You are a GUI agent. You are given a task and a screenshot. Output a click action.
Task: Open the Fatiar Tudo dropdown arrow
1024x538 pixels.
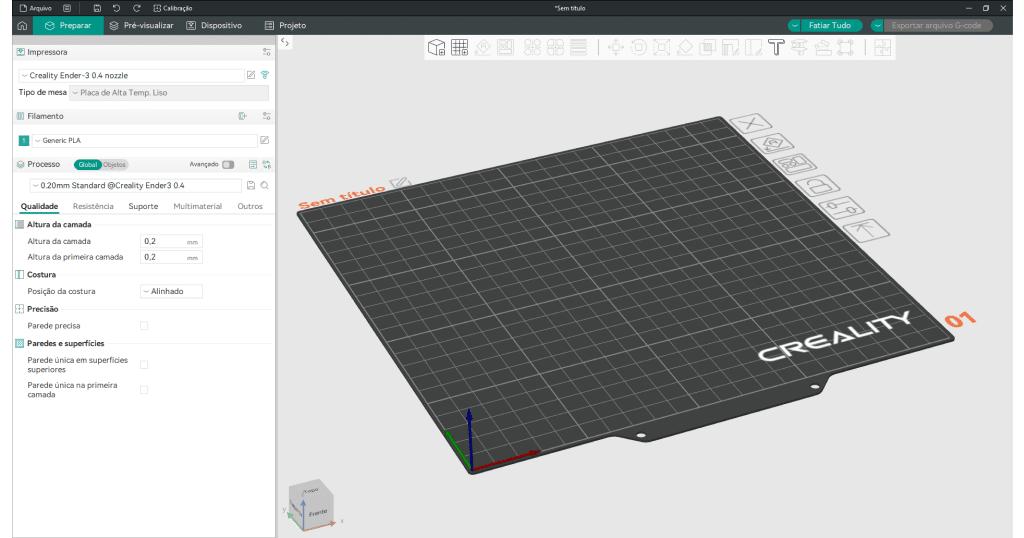click(x=794, y=25)
